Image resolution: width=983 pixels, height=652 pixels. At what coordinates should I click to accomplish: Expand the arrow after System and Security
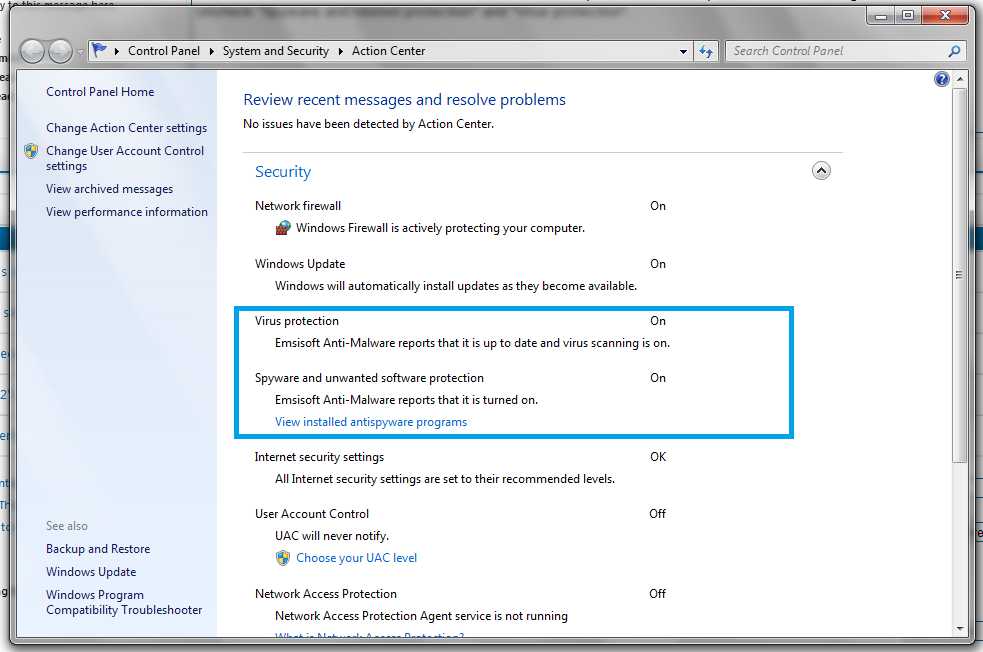[x=340, y=51]
